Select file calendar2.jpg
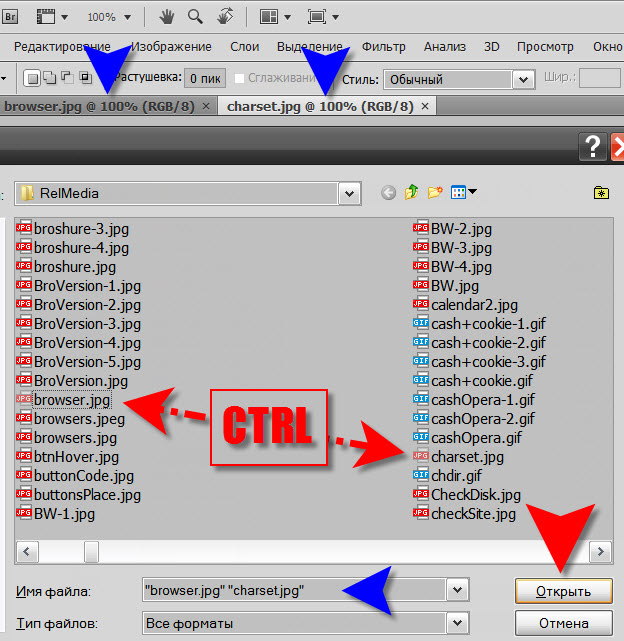Image resolution: width=624 pixels, height=641 pixels. (466, 305)
